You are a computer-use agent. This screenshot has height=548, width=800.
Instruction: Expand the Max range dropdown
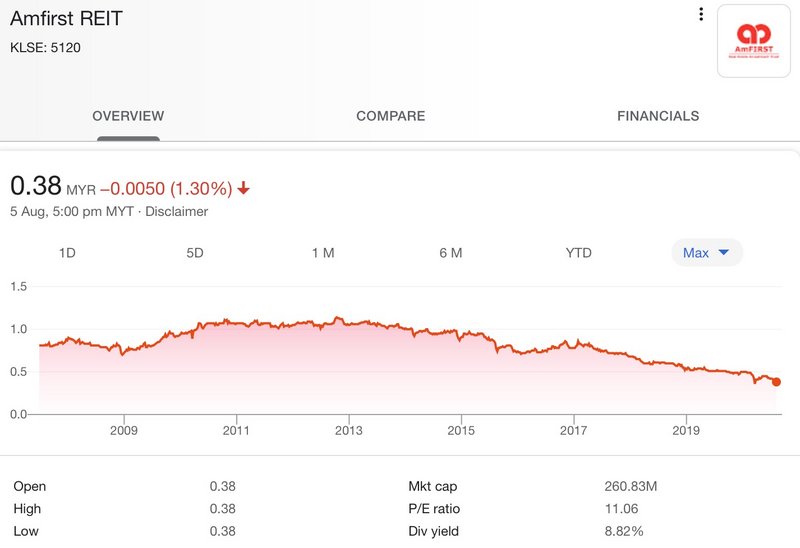[x=706, y=253]
